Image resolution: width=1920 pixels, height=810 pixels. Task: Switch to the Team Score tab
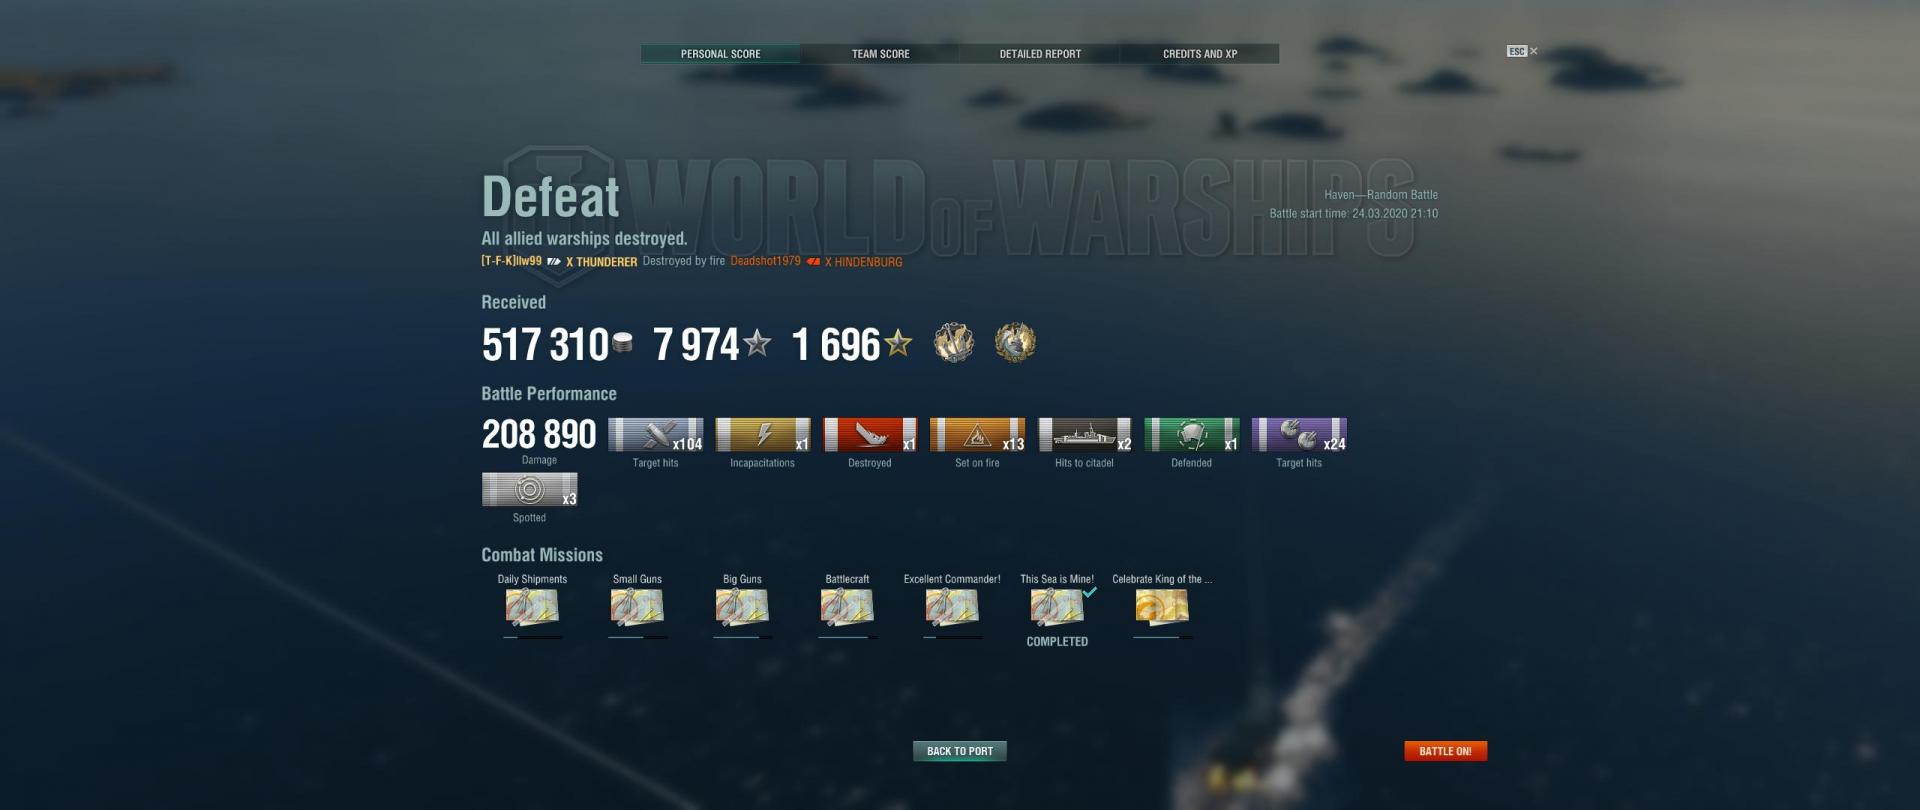point(880,54)
